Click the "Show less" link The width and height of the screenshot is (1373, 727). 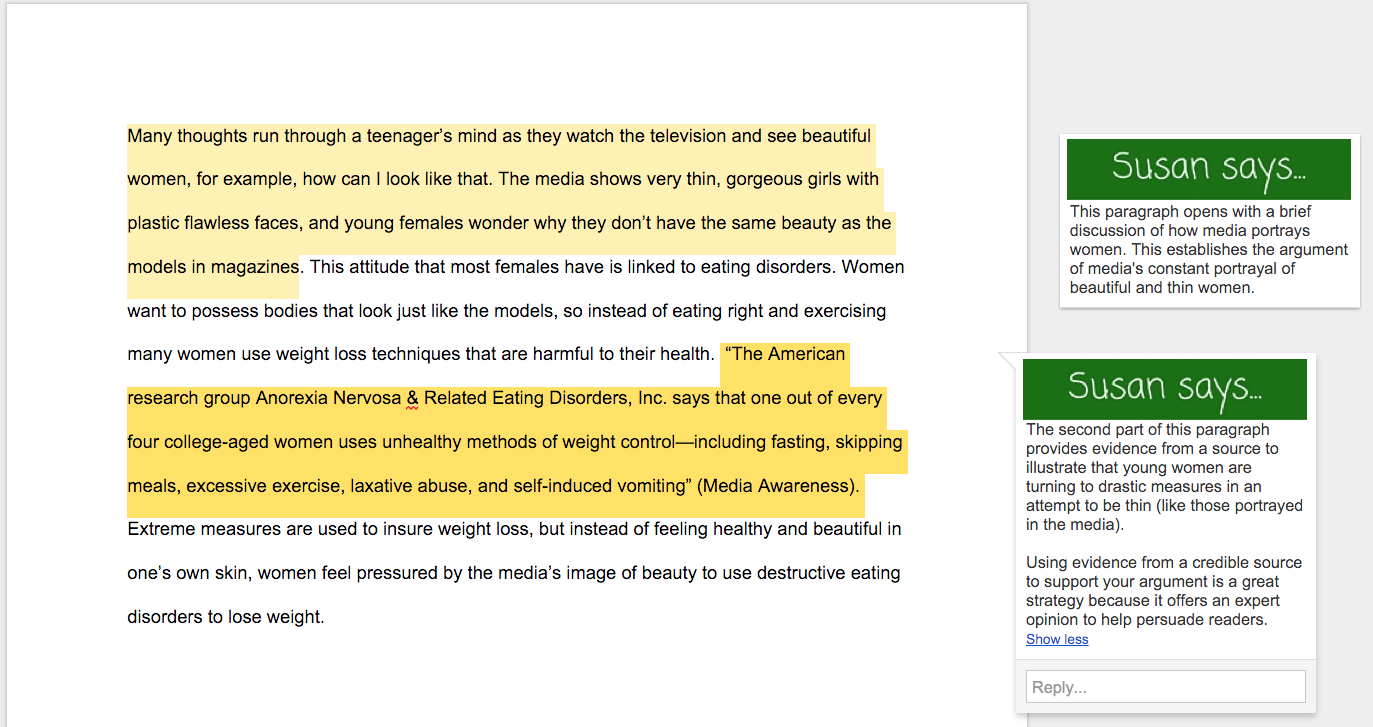coord(1057,640)
